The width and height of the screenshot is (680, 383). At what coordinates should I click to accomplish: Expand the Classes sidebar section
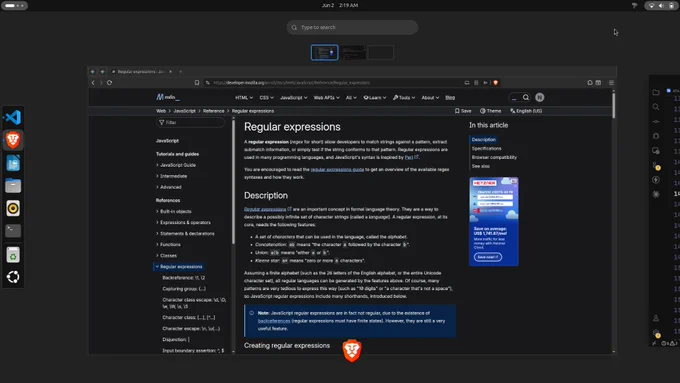pyautogui.click(x=166, y=256)
